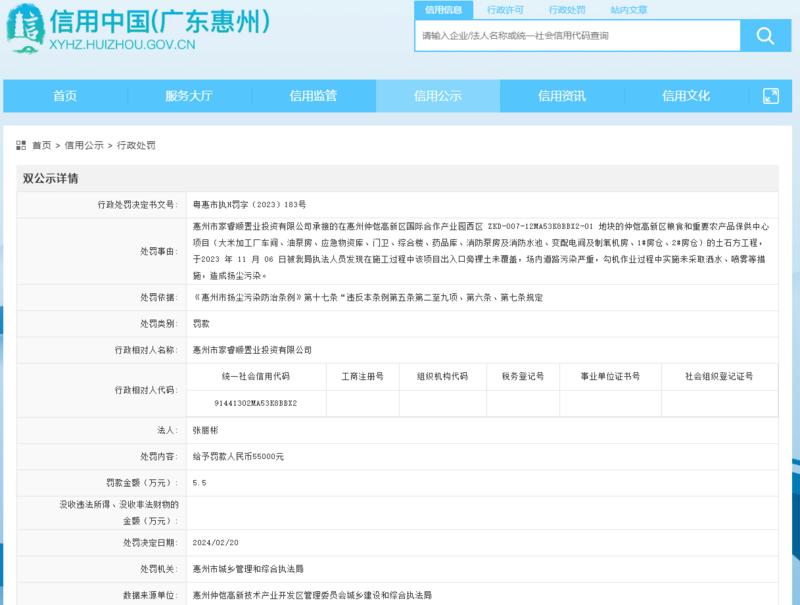Screen dimensions: 800x605
Task: Select the 信用信息 search tab
Action: click(x=443, y=10)
